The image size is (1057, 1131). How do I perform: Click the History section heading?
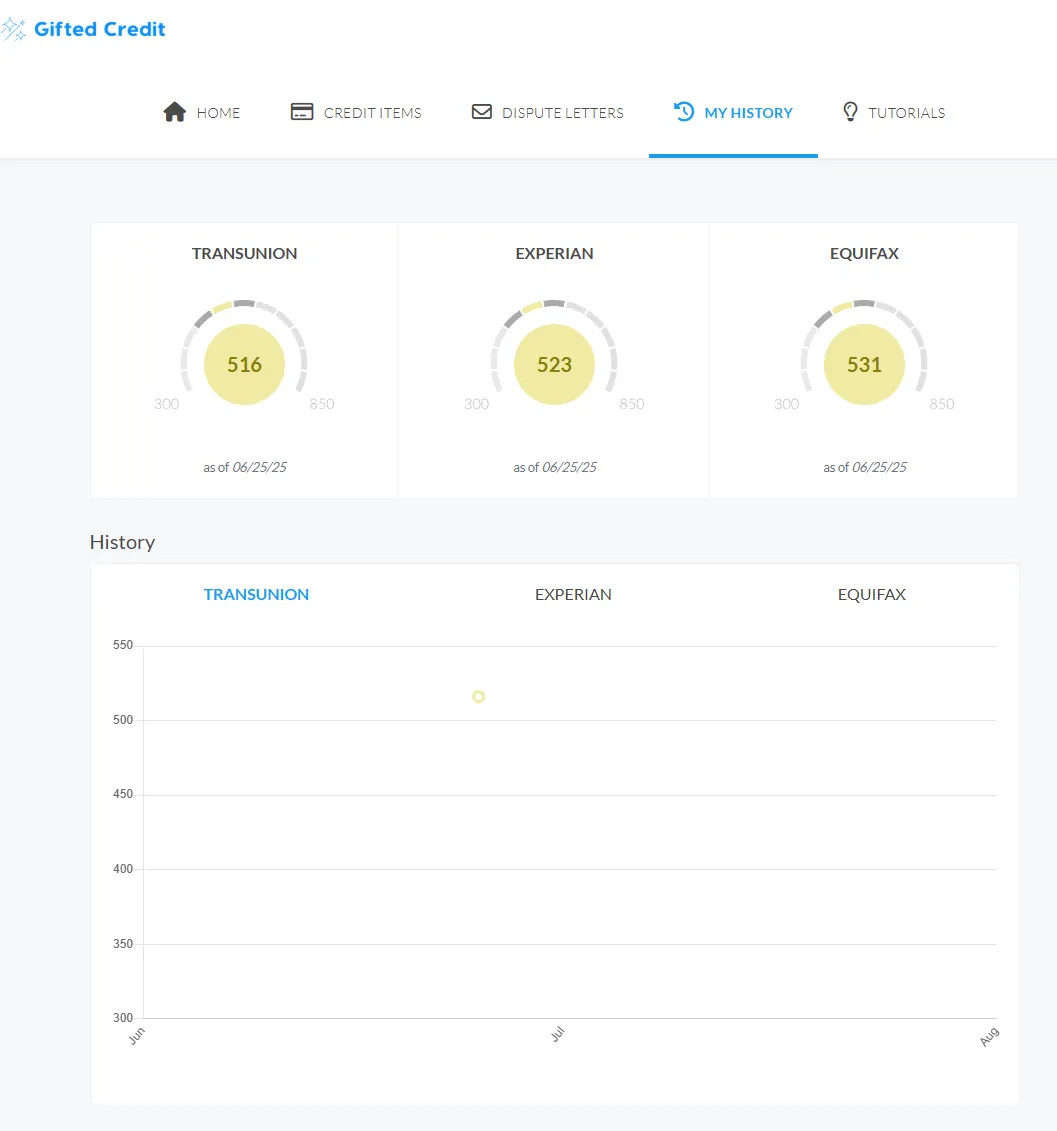click(x=122, y=542)
